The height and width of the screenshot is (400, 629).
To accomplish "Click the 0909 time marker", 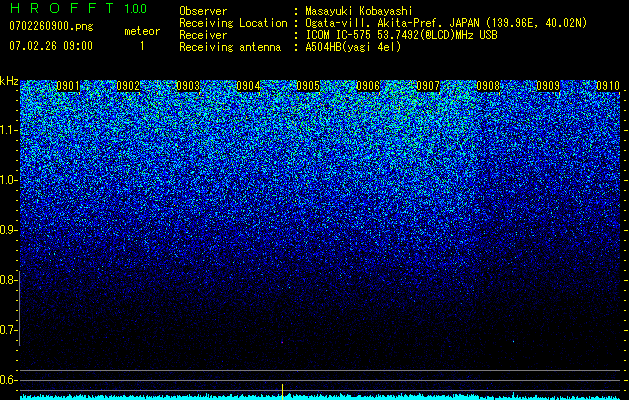I will click(x=548, y=86).
